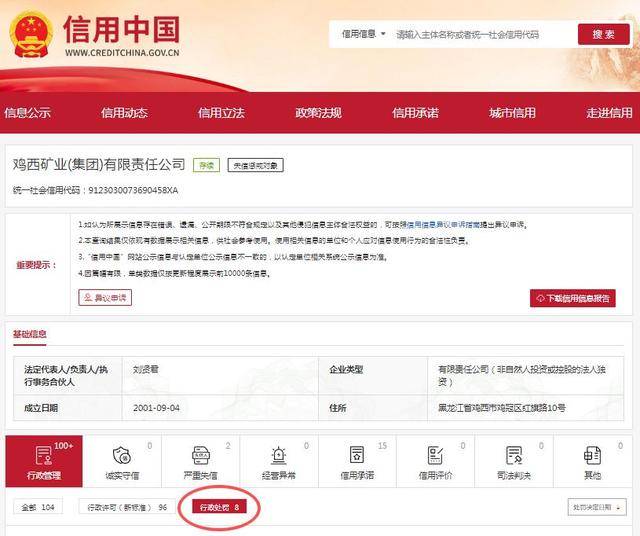Click the establishment date 2001-09-04
The image size is (640, 536).
pos(156,407)
